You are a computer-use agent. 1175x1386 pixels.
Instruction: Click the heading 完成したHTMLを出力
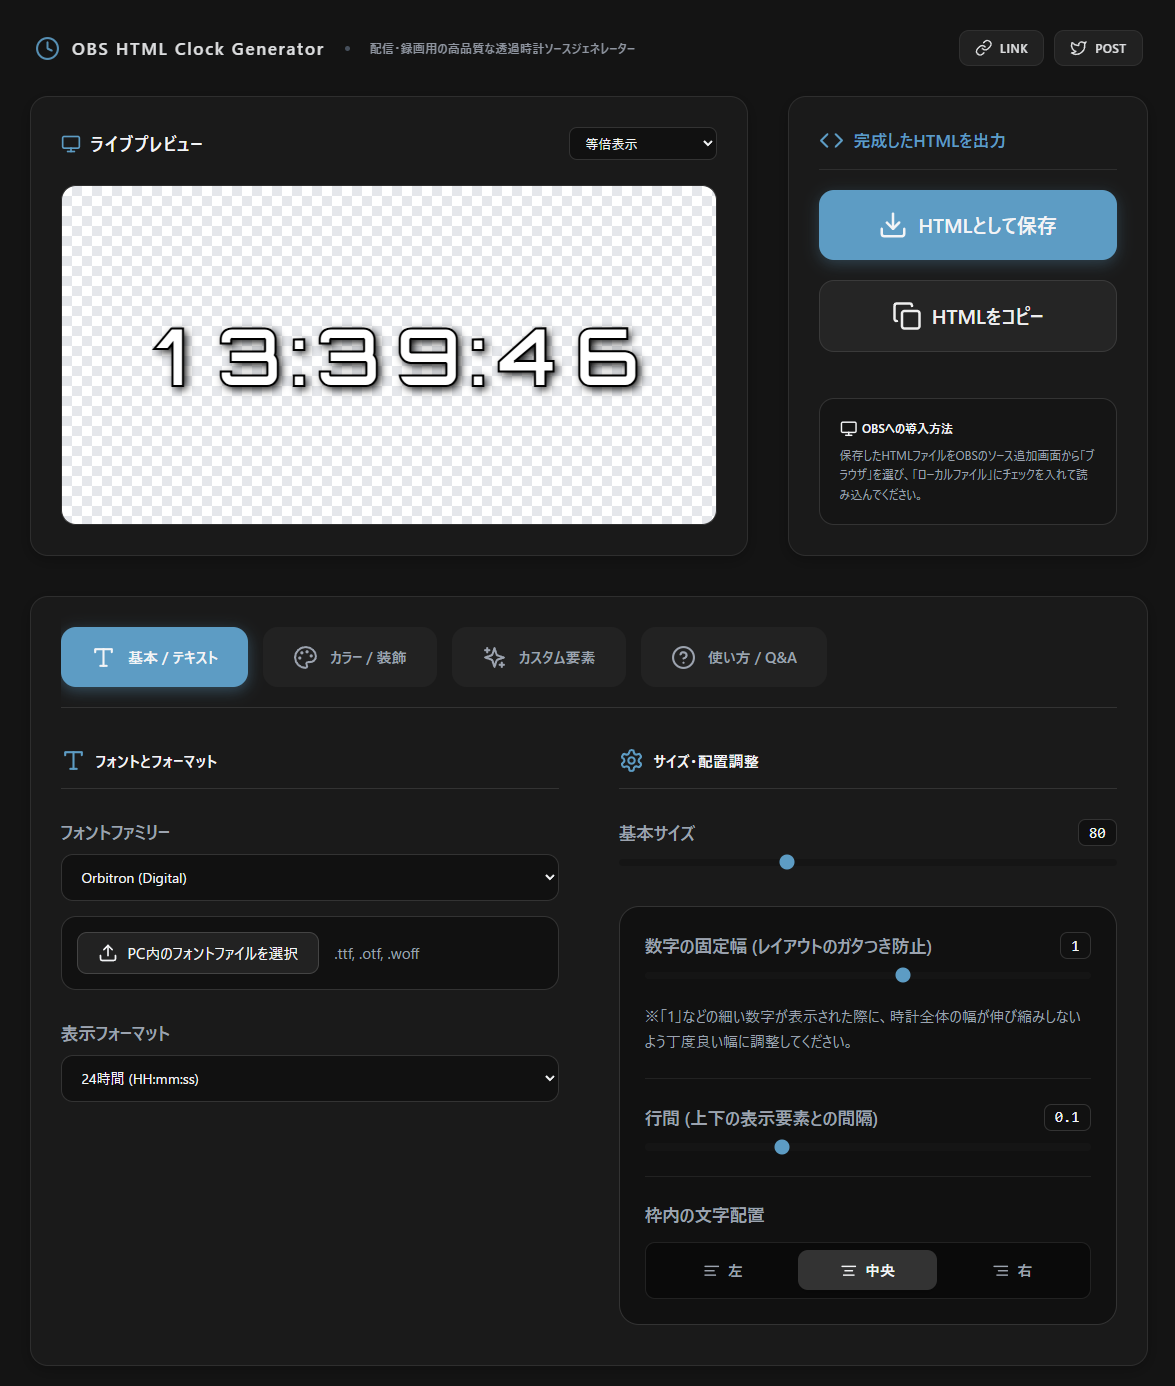tap(929, 141)
